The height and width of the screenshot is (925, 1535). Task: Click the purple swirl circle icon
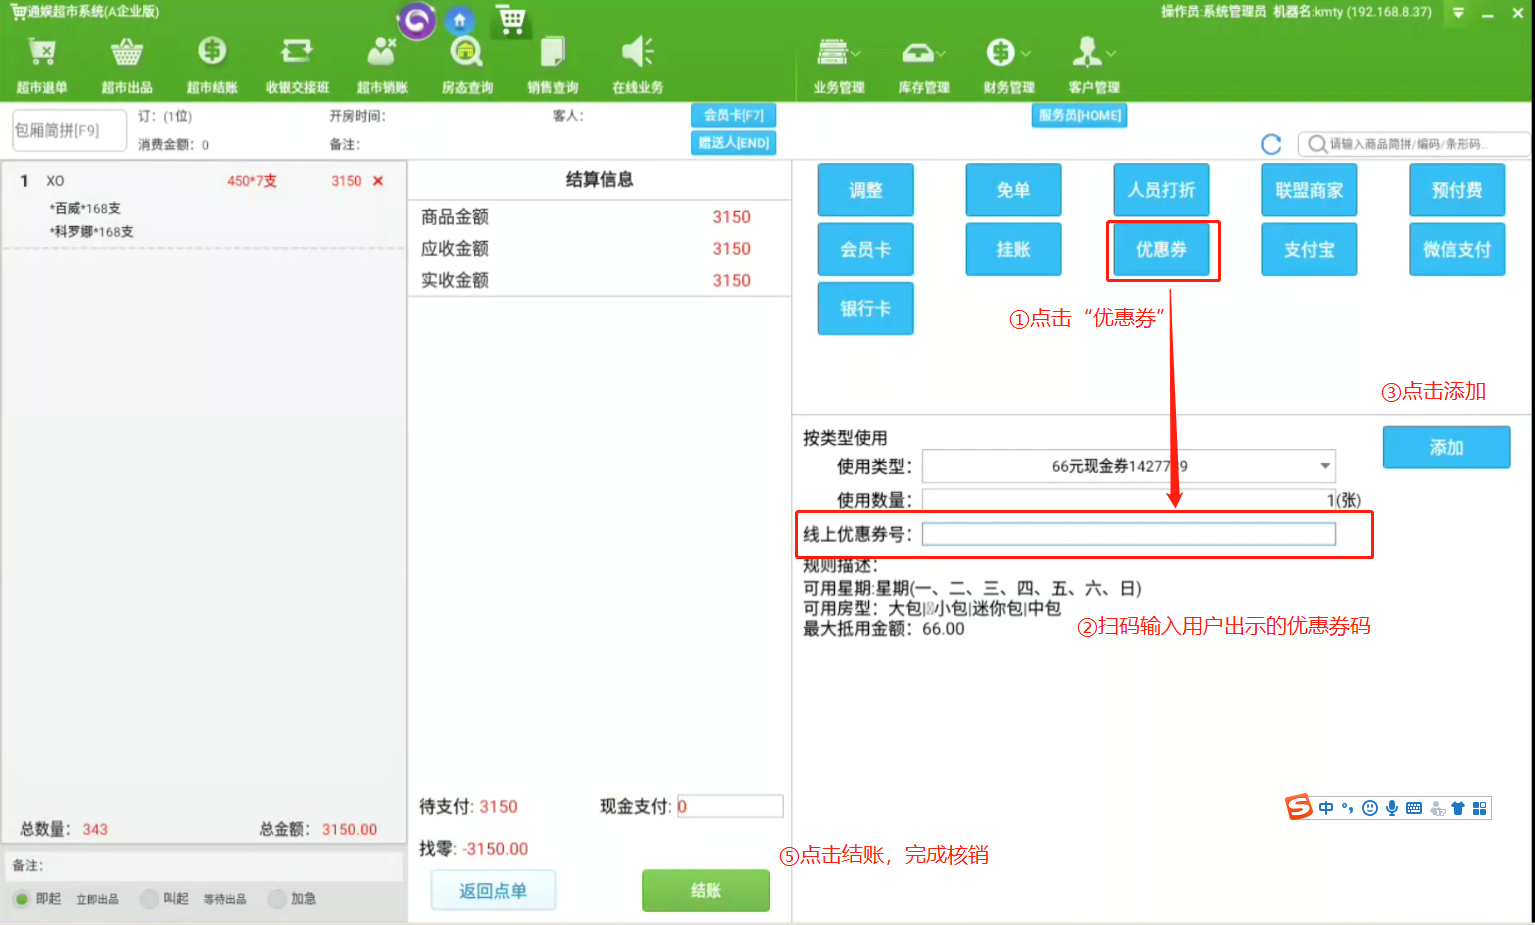click(417, 21)
